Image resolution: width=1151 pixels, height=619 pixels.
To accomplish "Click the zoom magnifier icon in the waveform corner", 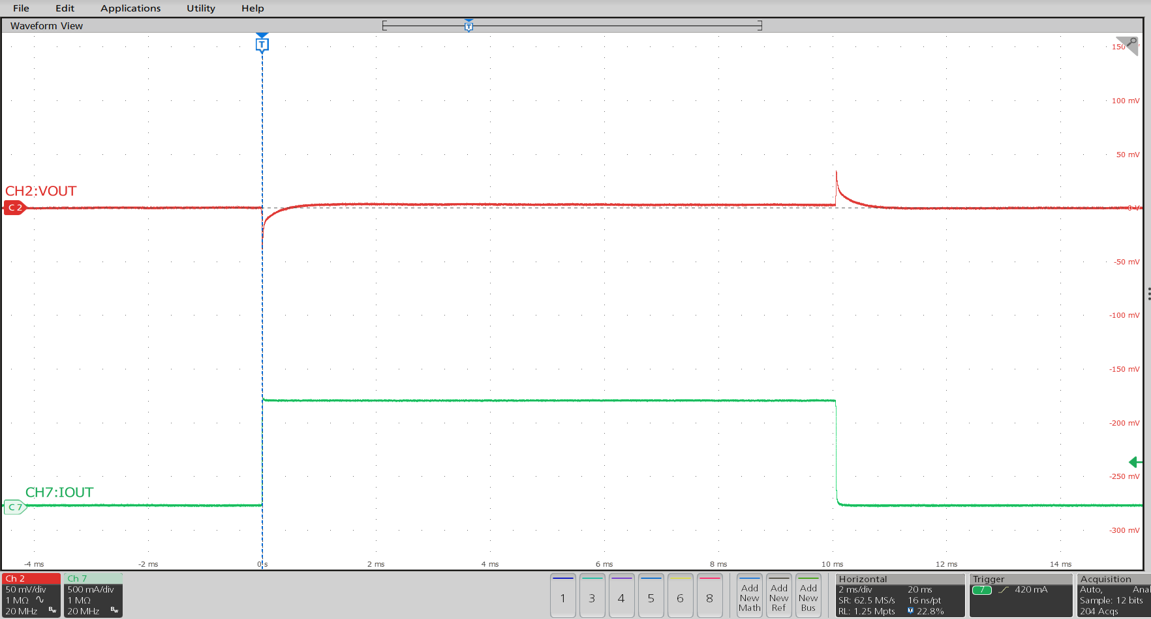I will pos(1131,43).
